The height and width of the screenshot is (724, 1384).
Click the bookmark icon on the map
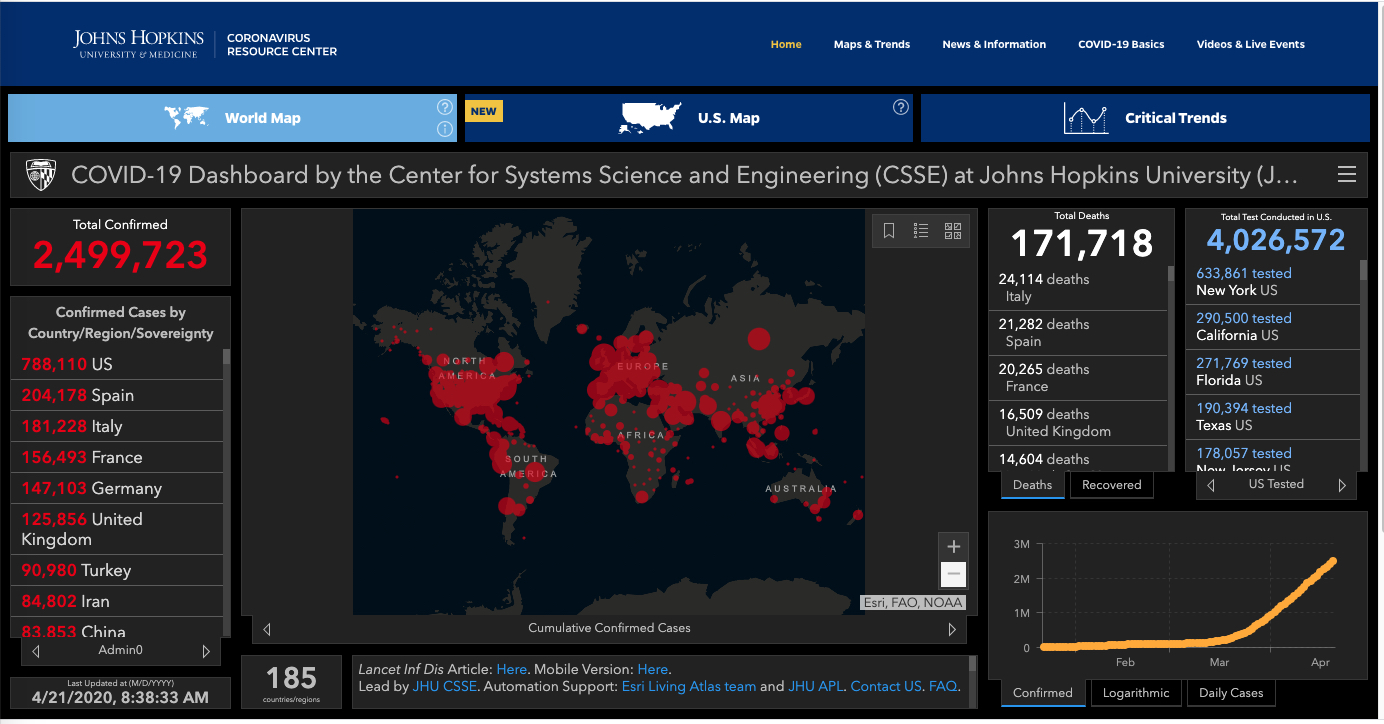point(889,231)
